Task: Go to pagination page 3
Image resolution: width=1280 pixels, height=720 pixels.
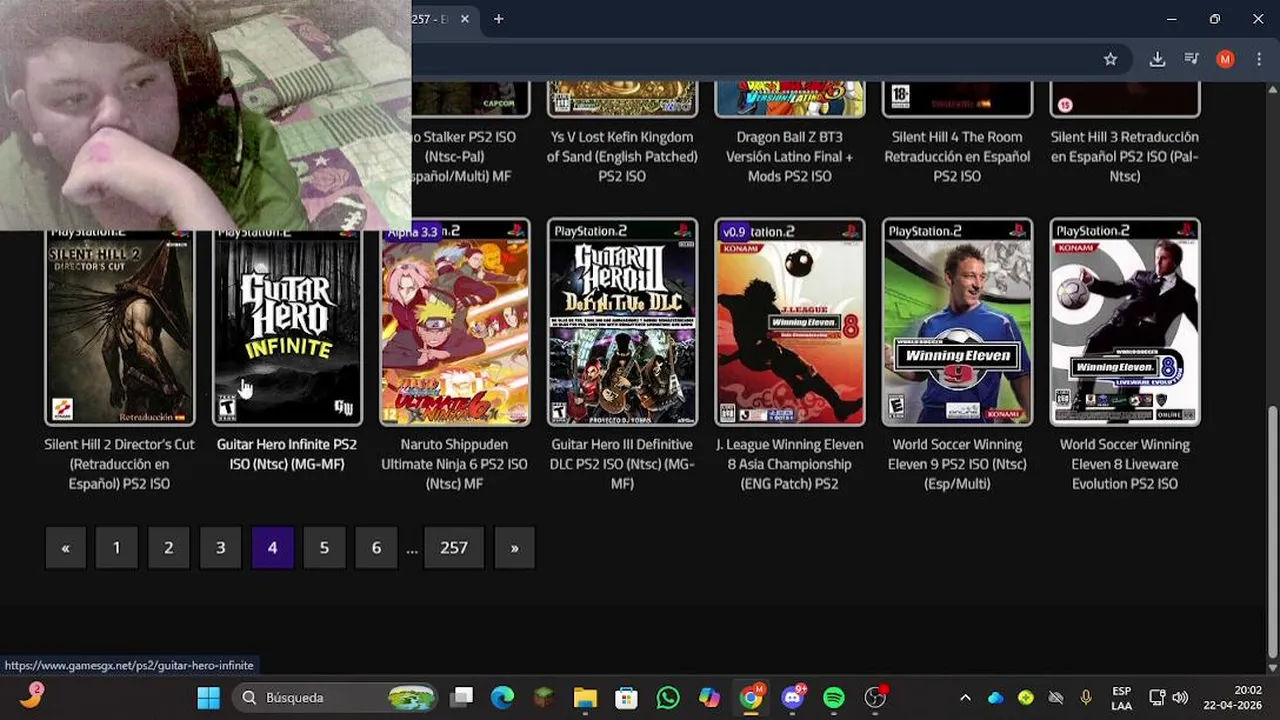Action: tap(221, 548)
